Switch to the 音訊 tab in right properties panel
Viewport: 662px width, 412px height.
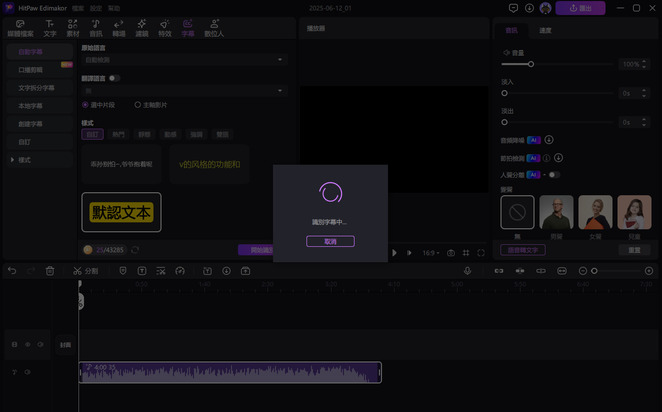pyautogui.click(x=511, y=30)
